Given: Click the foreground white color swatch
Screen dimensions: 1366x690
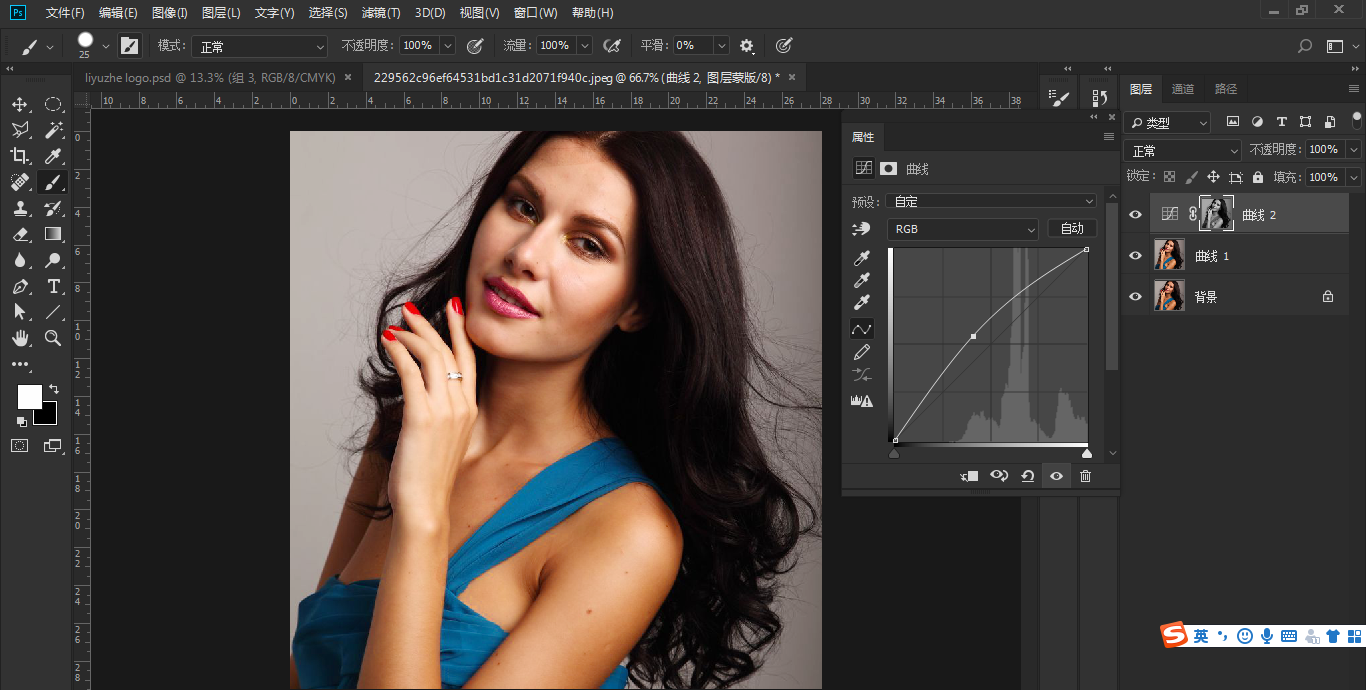Looking at the screenshot, I should coord(28,396).
